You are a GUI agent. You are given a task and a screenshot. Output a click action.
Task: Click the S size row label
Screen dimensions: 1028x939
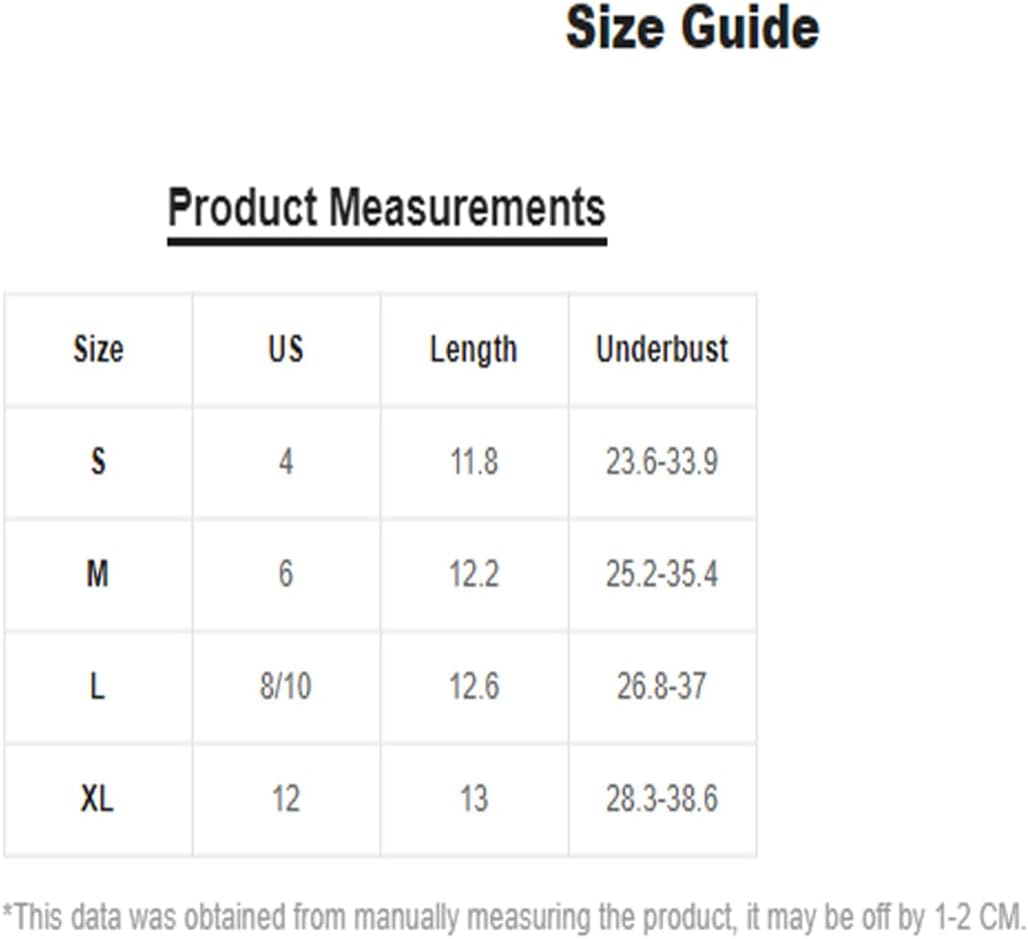pos(98,461)
